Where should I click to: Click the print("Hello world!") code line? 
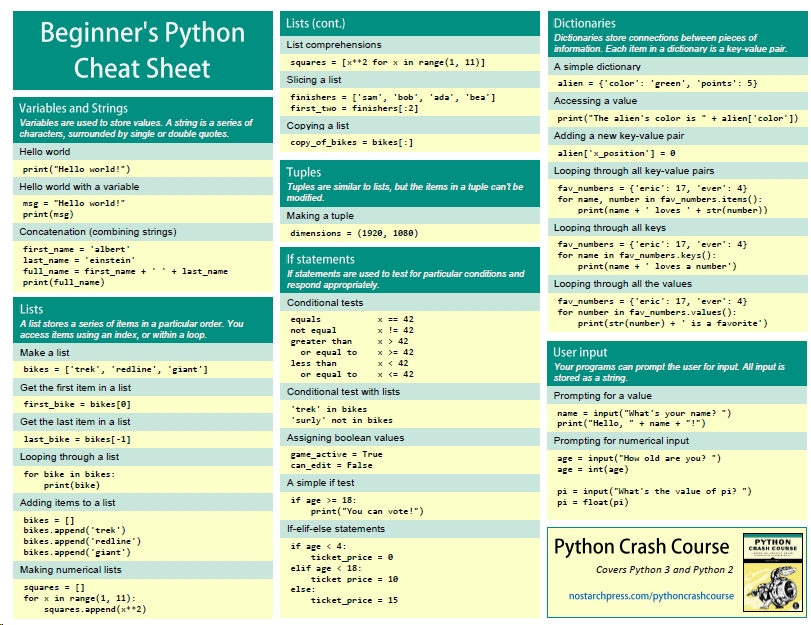click(x=77, y=169)
